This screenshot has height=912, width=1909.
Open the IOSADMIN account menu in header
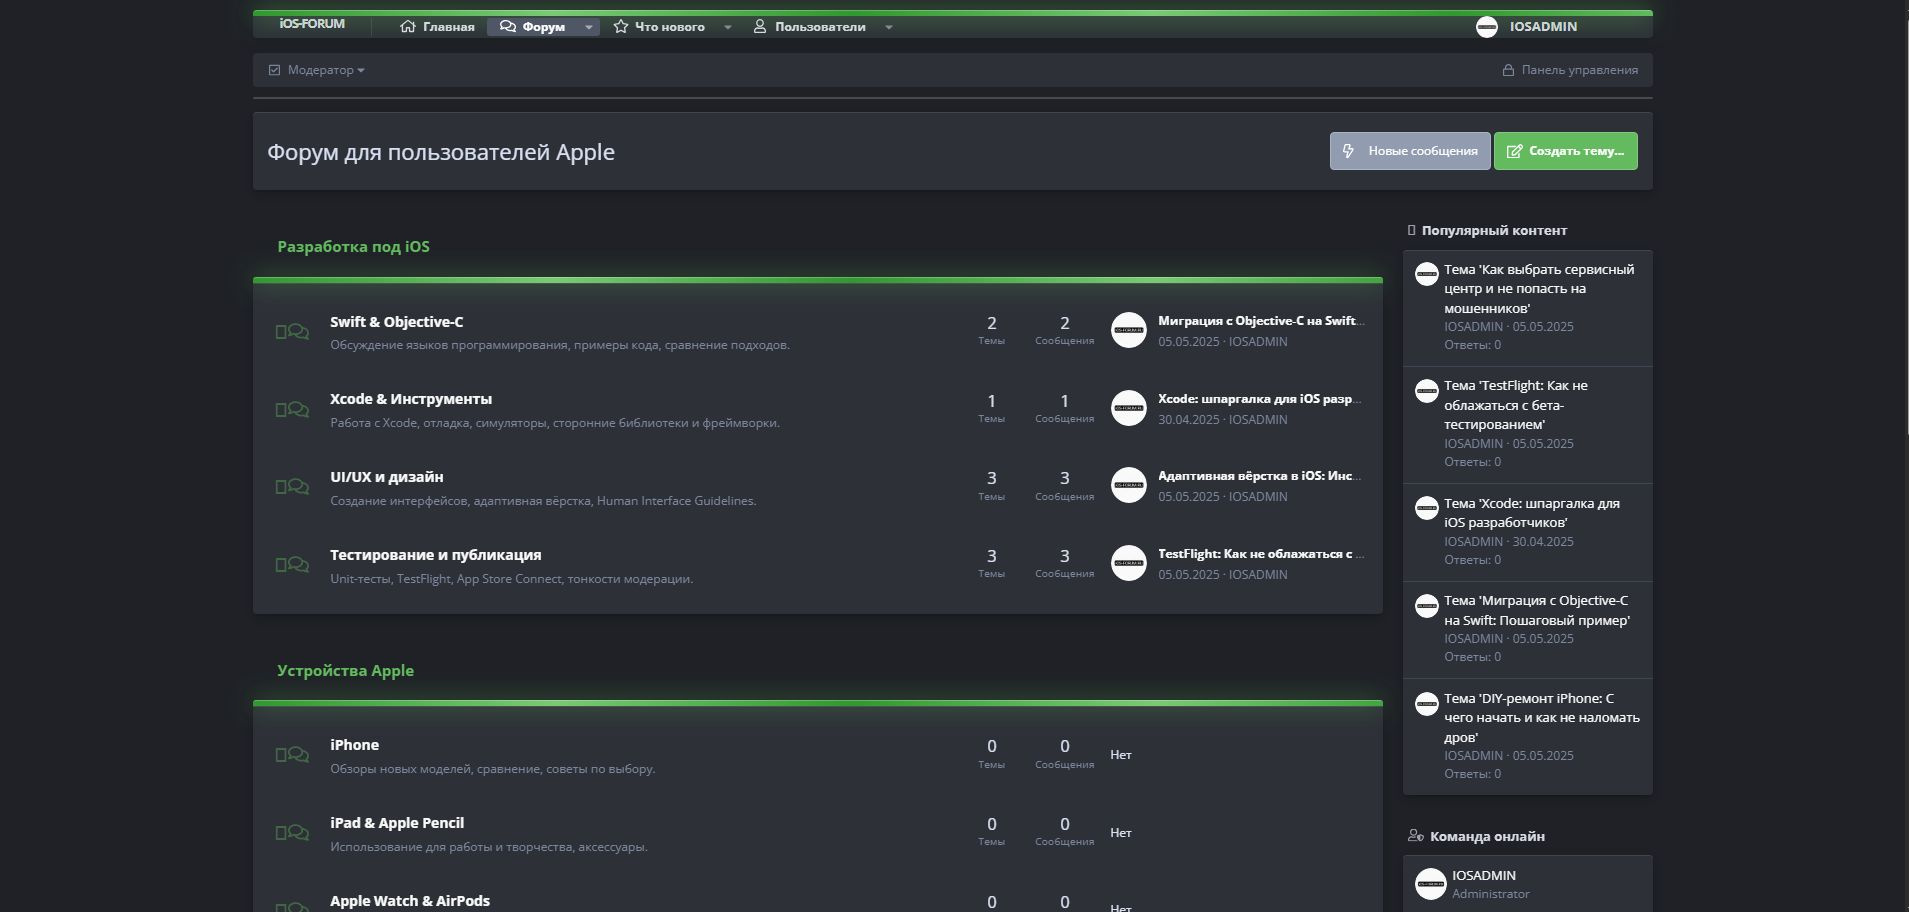point(1543,27)
